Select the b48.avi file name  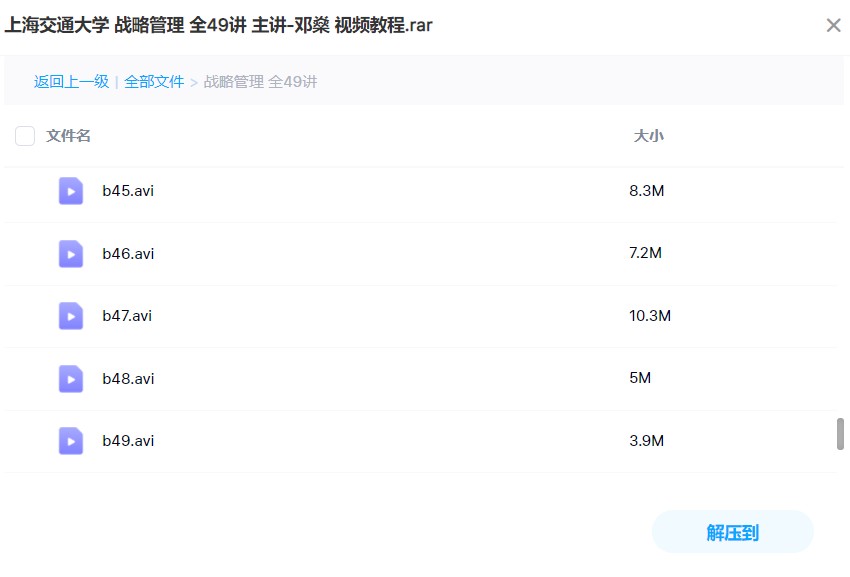(x=128, y=379)
